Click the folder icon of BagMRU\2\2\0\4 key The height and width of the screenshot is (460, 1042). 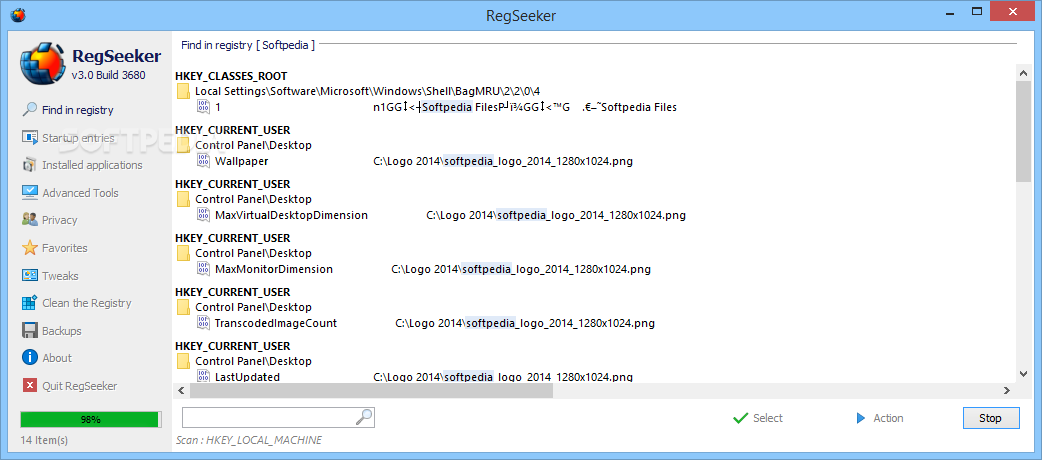[x=183, y=91]
